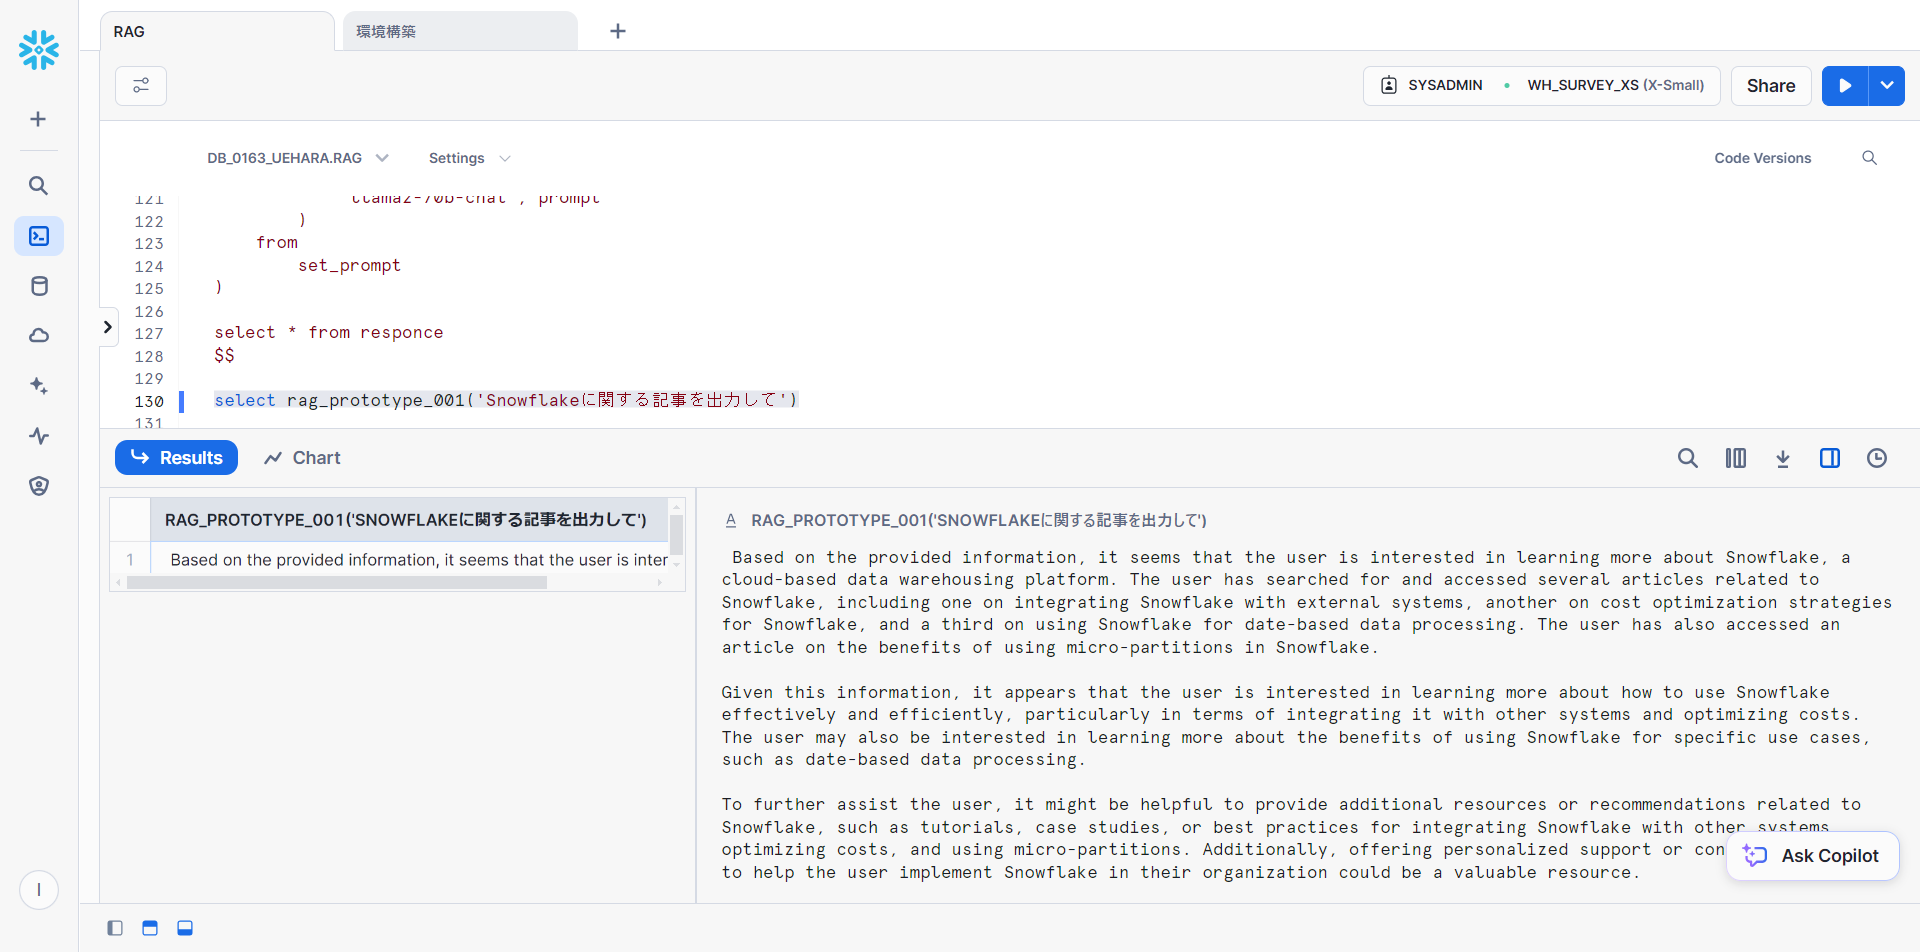Toggle the bottom results pane layout
This screenshot has width=1920, height=952.
coord(185,928)
